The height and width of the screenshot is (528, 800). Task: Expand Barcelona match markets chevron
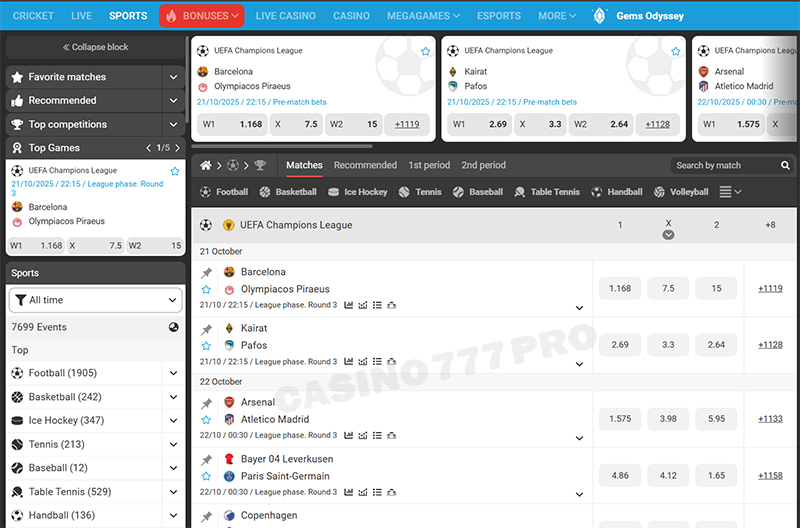(579, 308)
